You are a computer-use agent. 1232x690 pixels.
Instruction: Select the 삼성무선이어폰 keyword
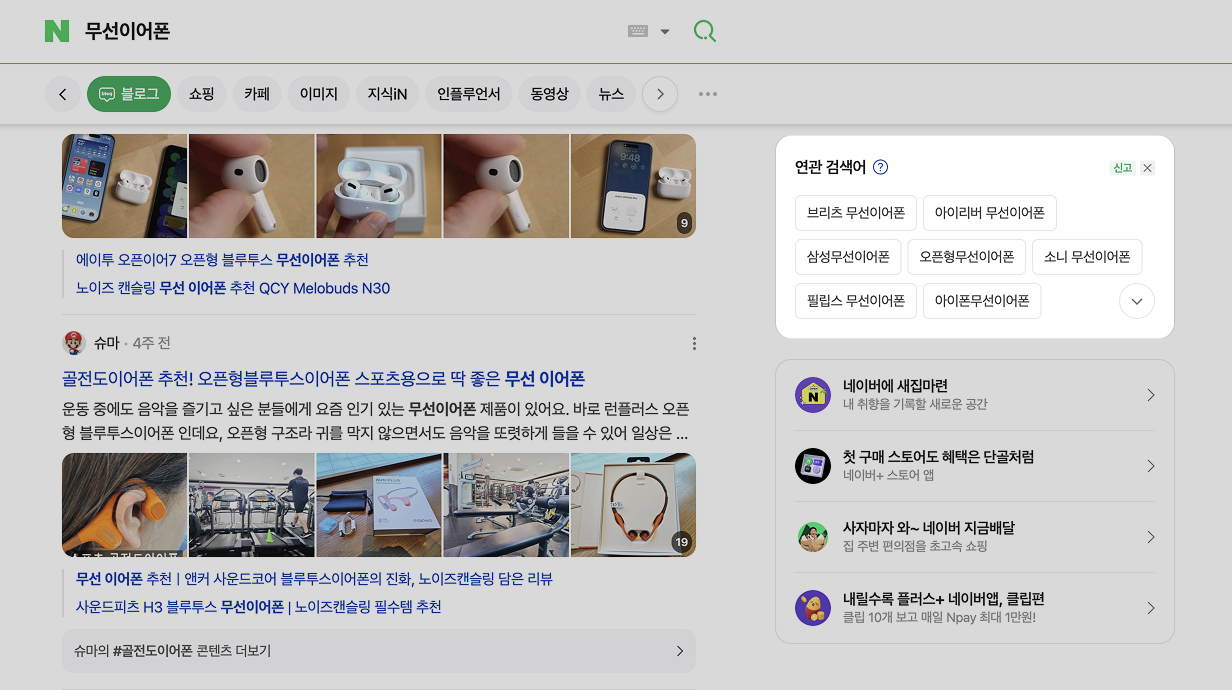[848, 257]
